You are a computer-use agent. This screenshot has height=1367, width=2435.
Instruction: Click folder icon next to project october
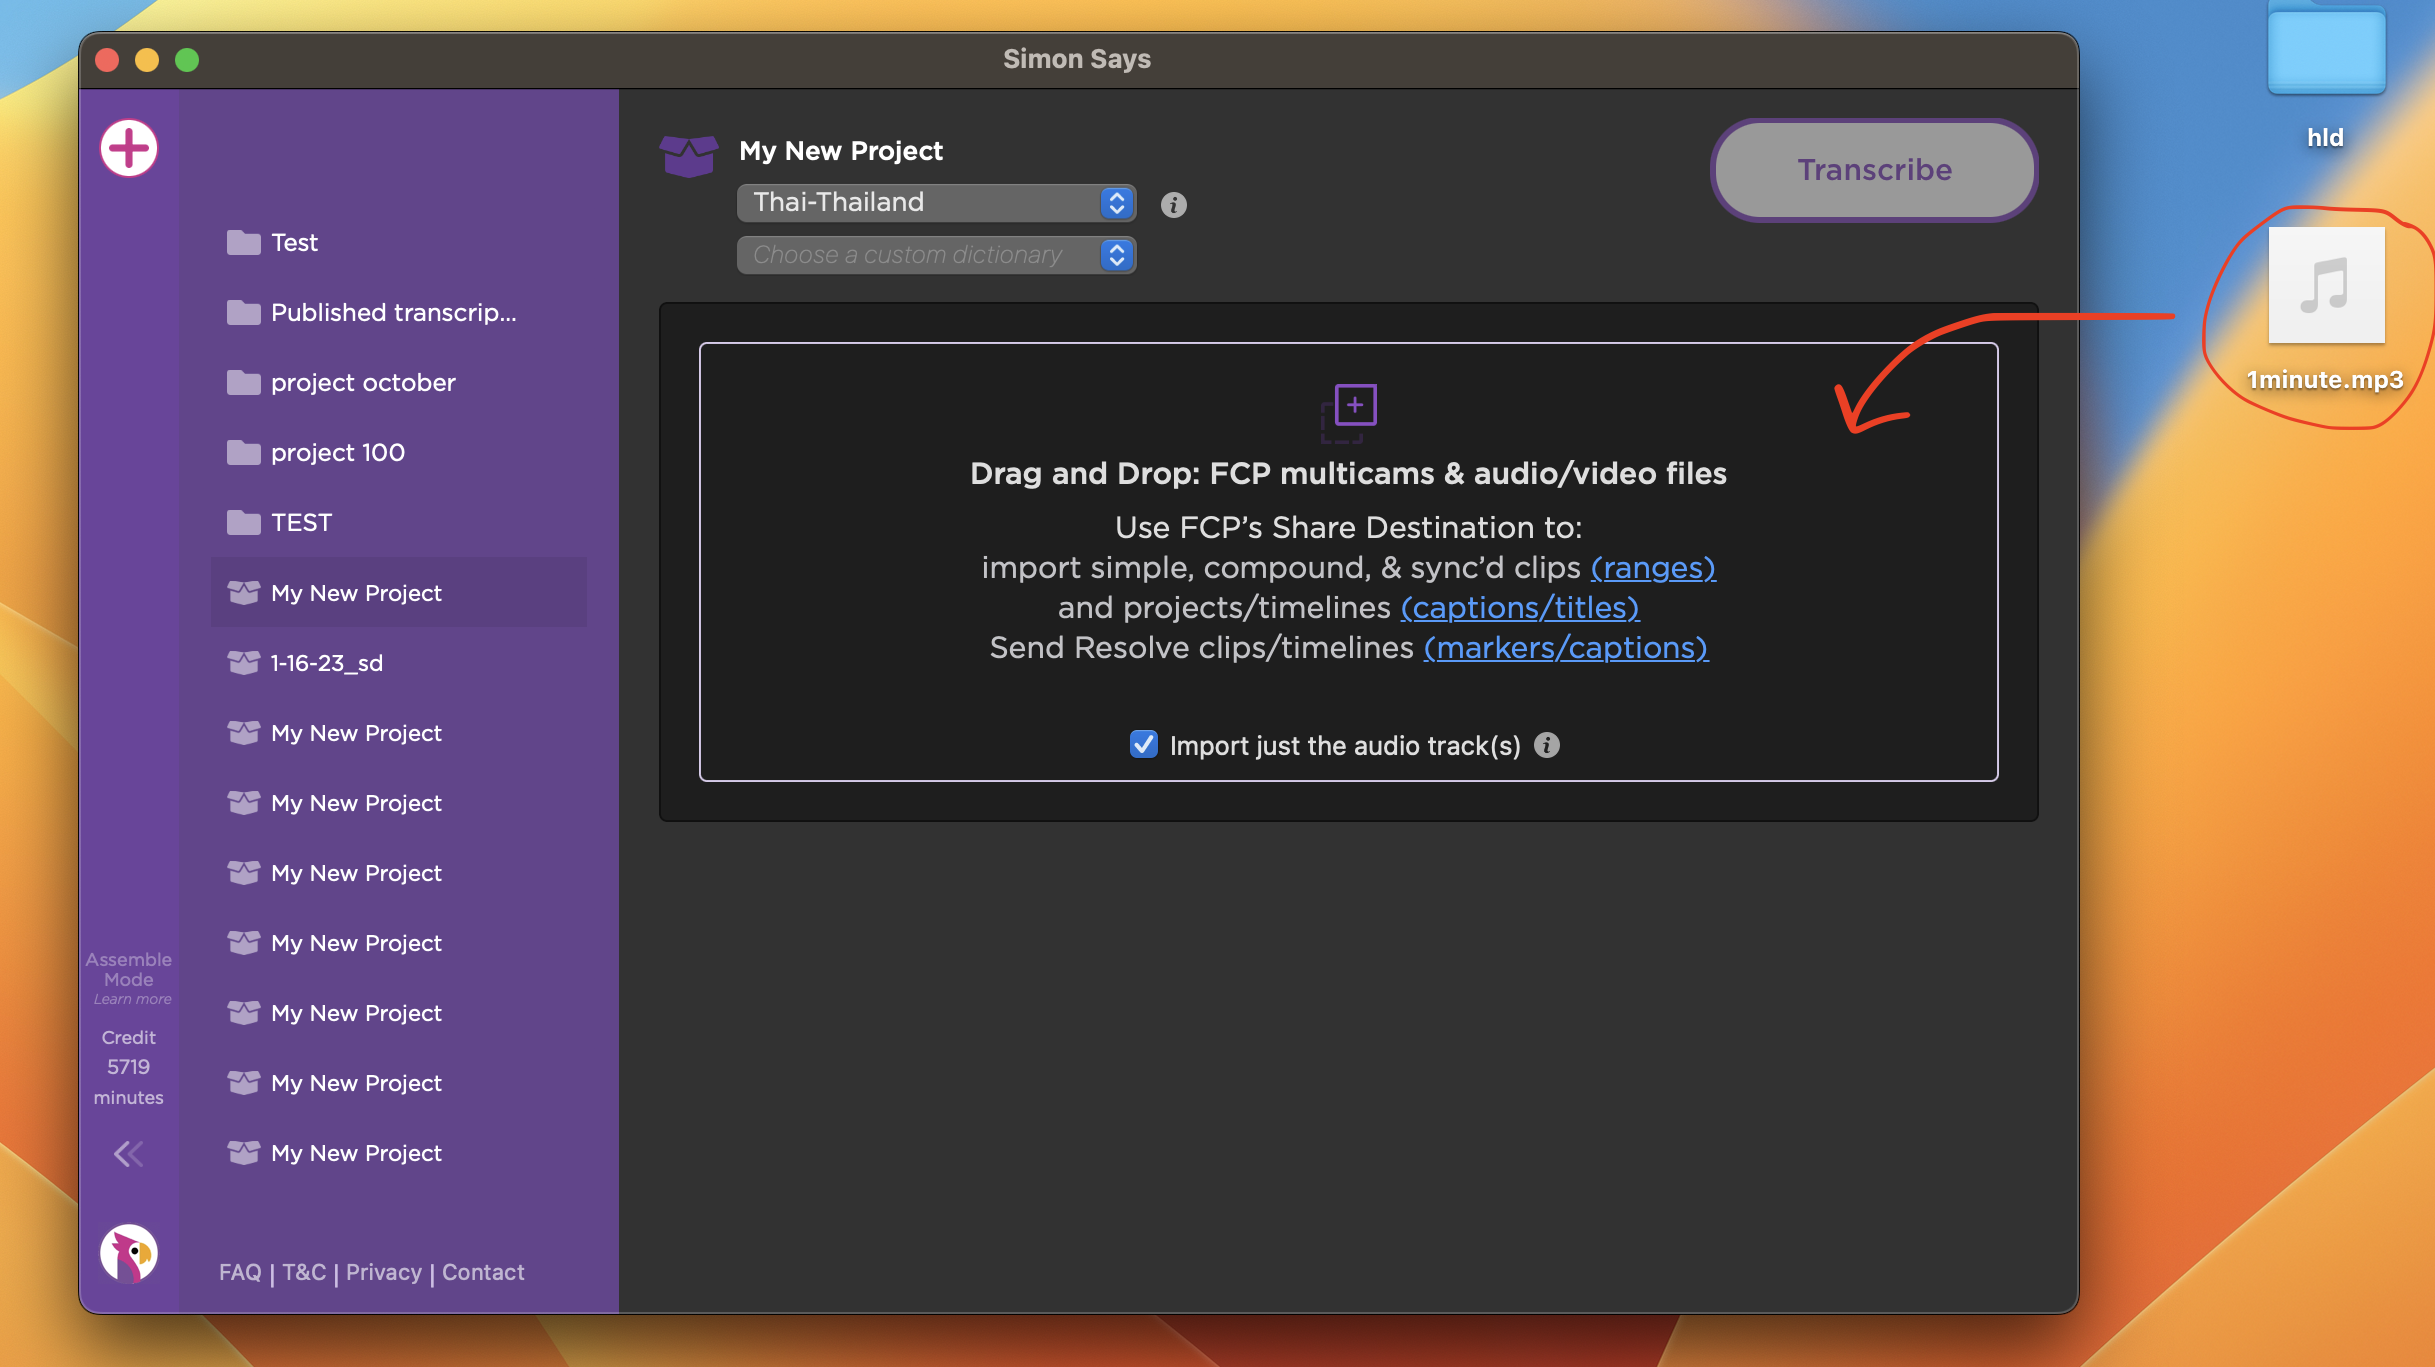coord(243,382)
